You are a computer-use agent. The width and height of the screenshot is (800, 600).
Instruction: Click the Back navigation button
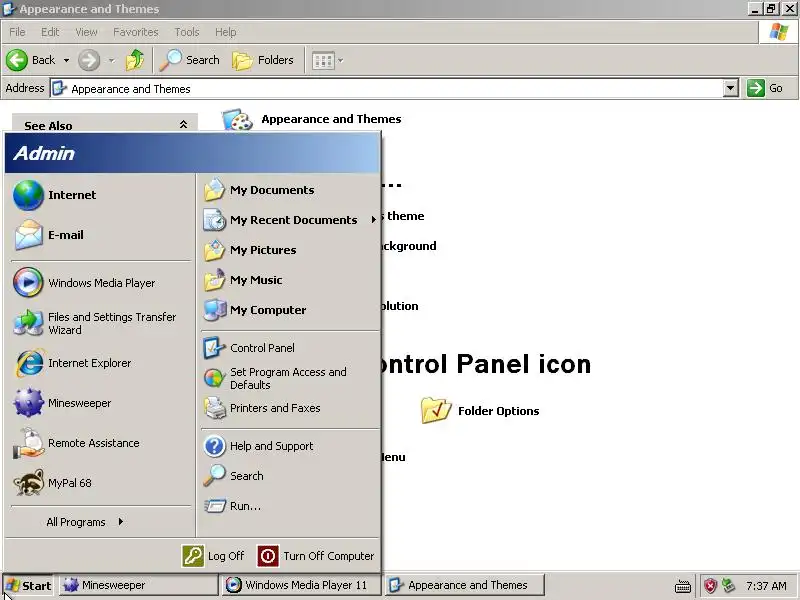(x=32, y=60)
